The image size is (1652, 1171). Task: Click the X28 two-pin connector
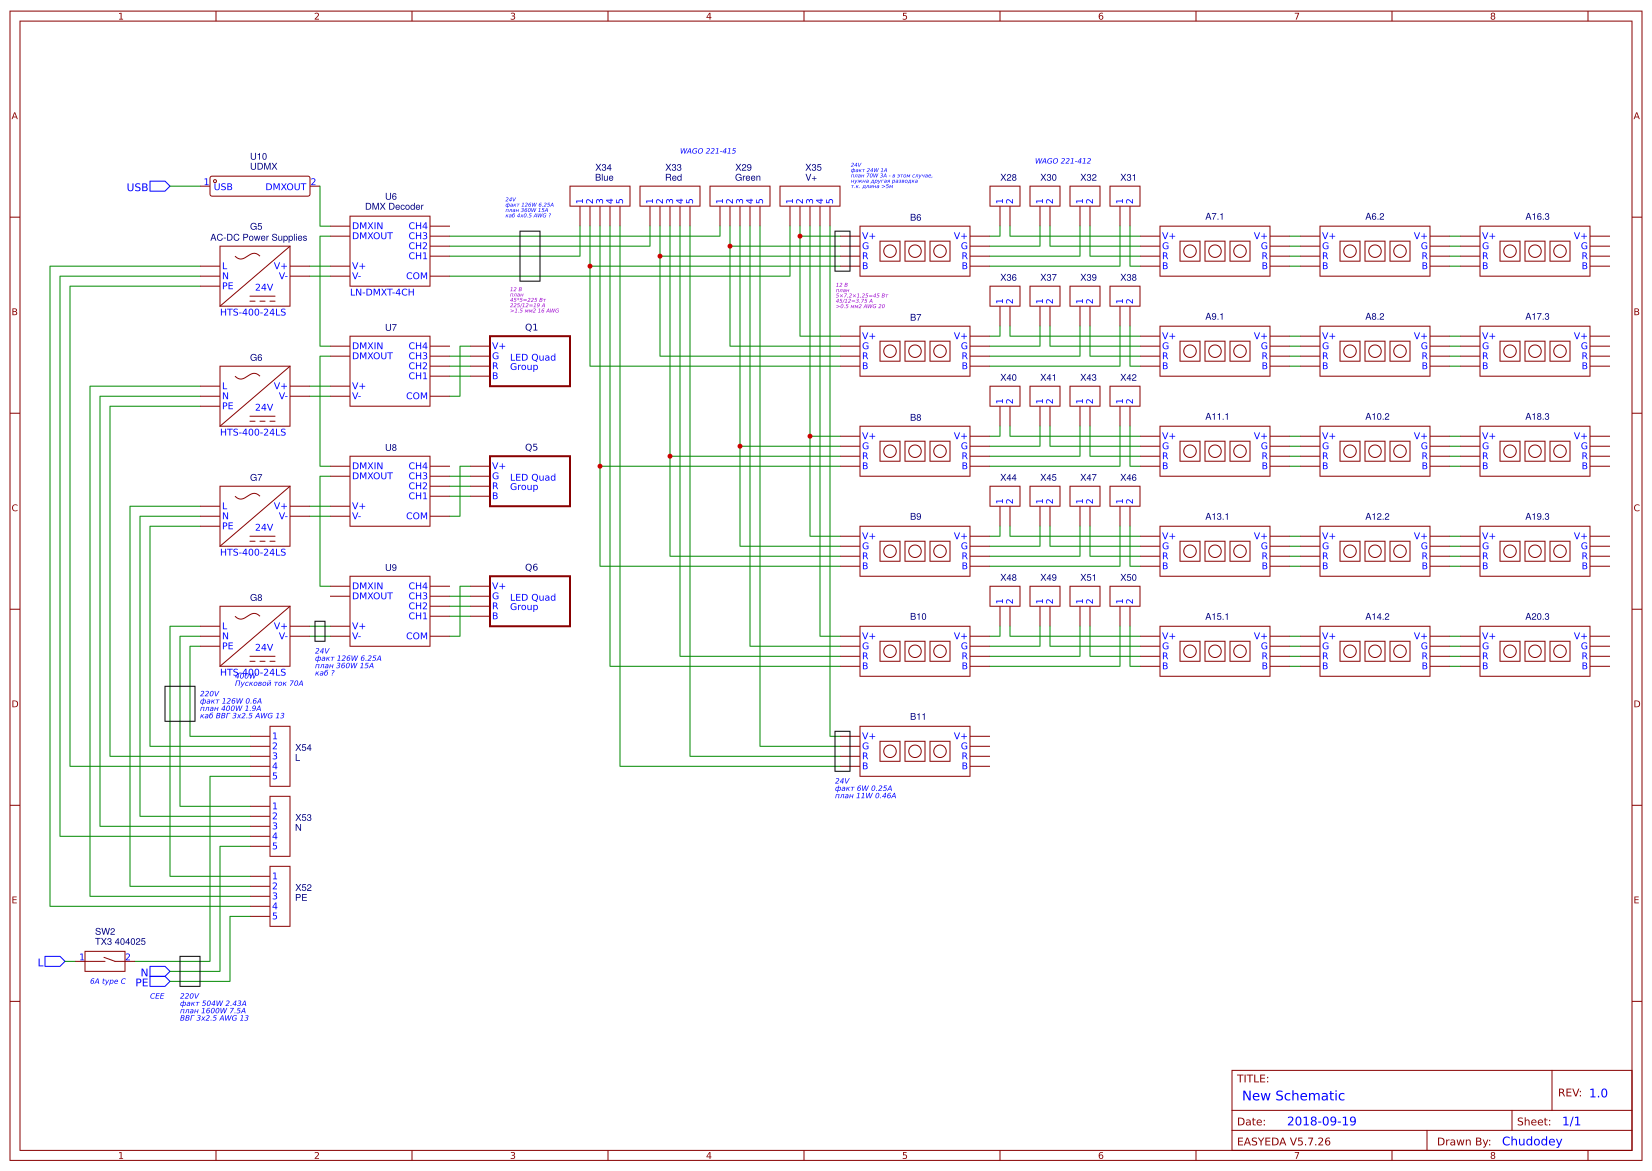[x=1005, y=196]
